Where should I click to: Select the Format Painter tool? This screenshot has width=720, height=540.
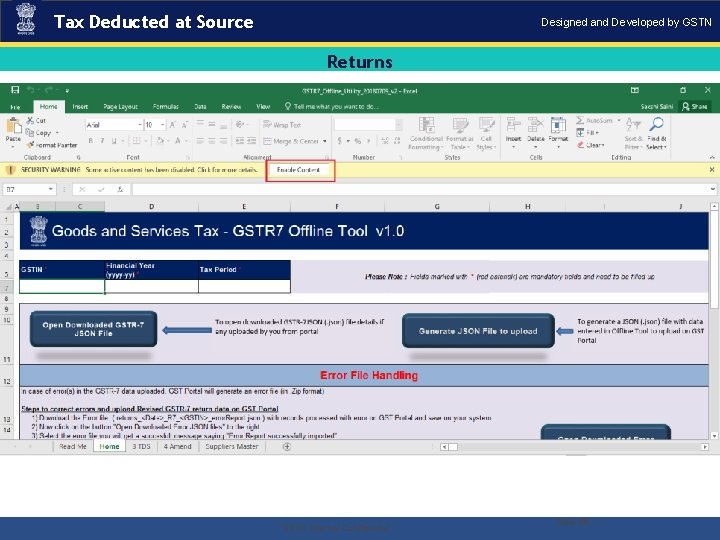(51, 145)
